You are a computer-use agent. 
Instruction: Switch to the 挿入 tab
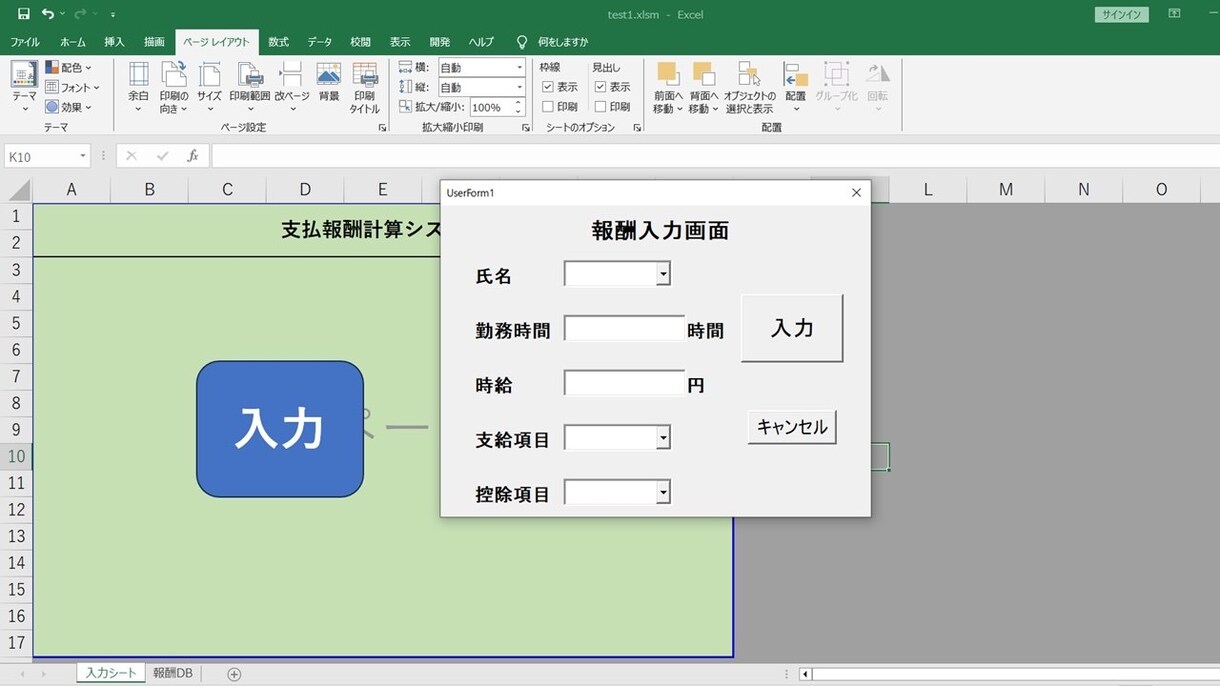[x=115, y=42]
